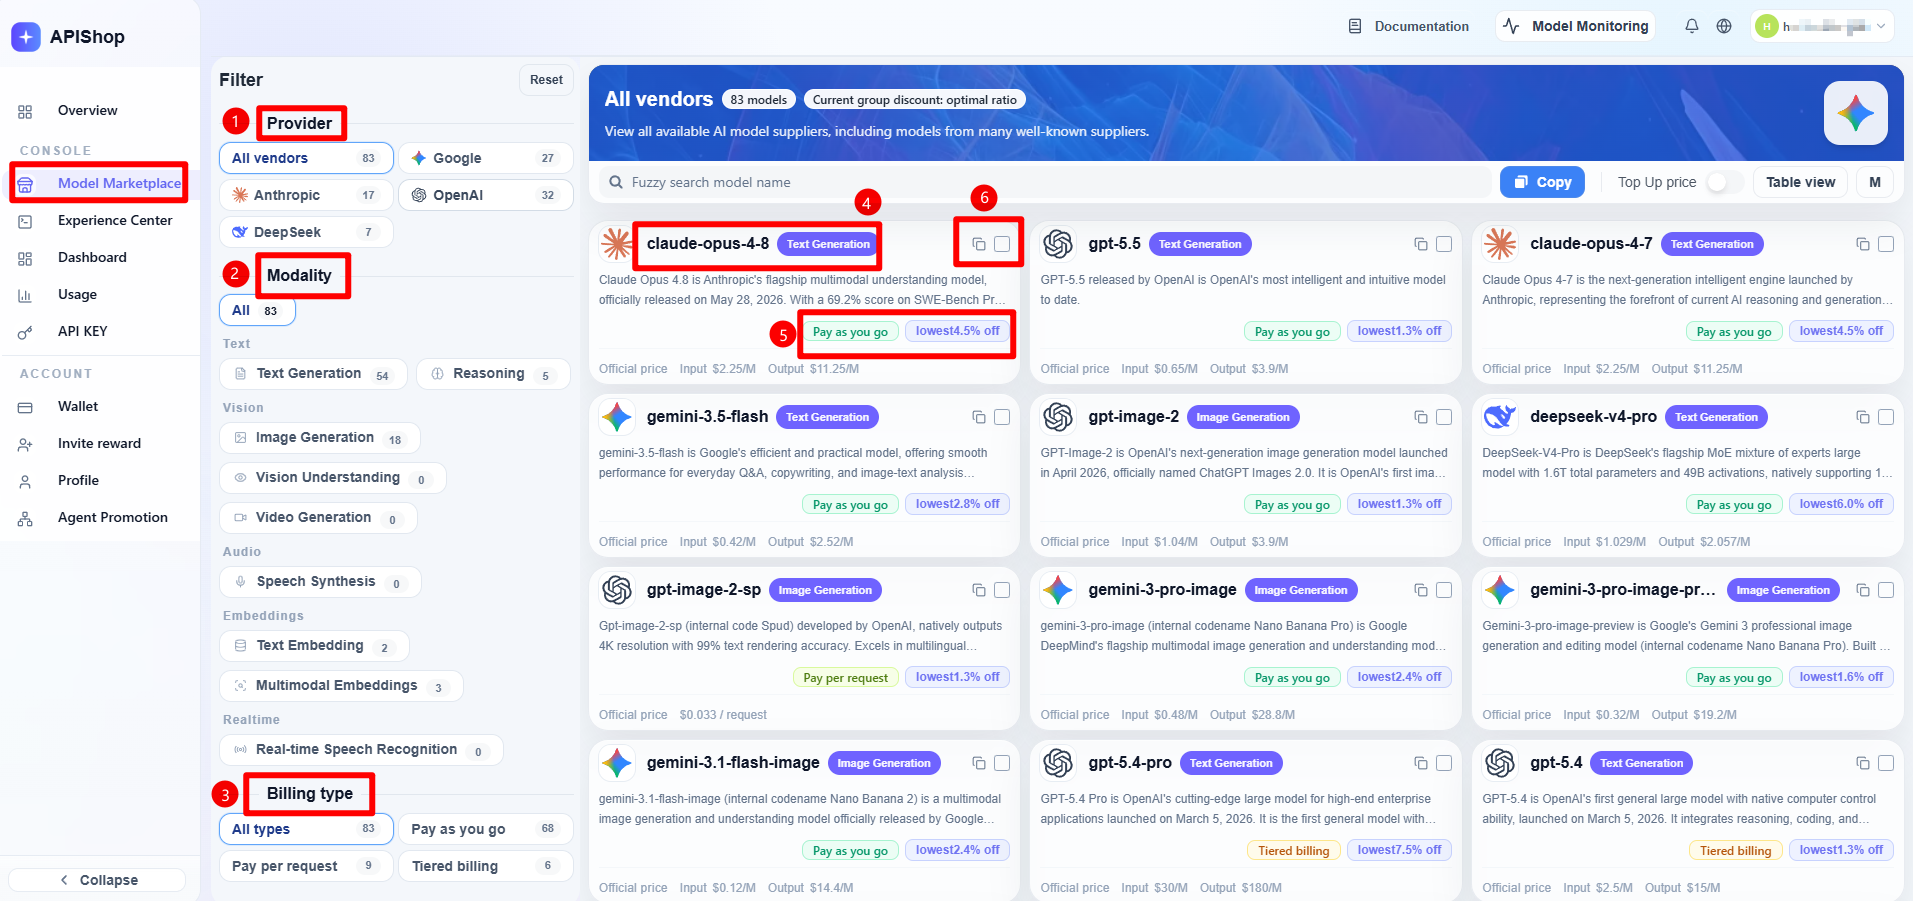
Task: Collapse the left sidebar
Action: pyautogui.click(x=98, y=880)
